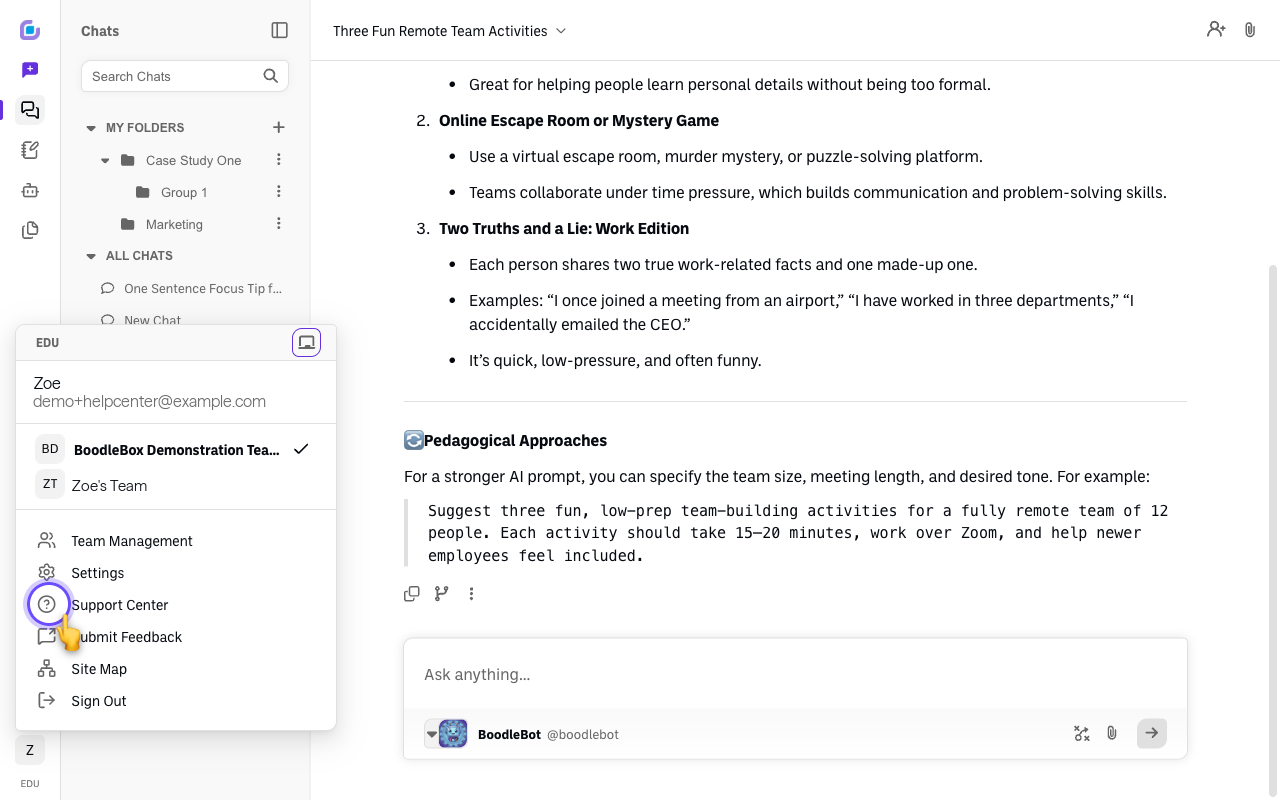Collapse the Case Study One folder
Viewport: 1280px width, 800px height.
click(x=106, y=160)
